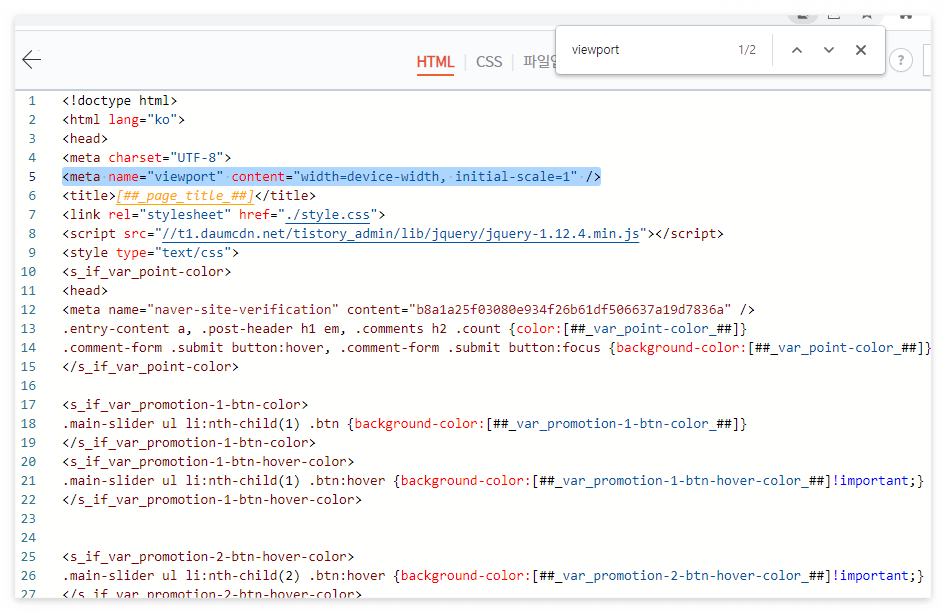Click the 1/2 match counter text

pos(747,50)
